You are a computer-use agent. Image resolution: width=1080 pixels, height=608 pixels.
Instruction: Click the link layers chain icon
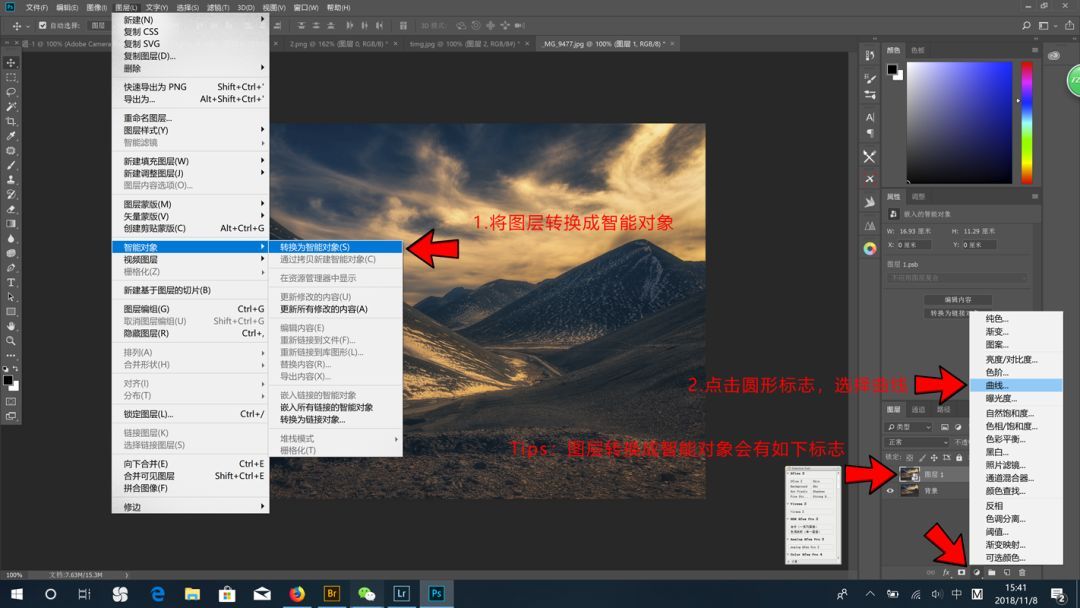pyautogui.click(x=929, y=572)
